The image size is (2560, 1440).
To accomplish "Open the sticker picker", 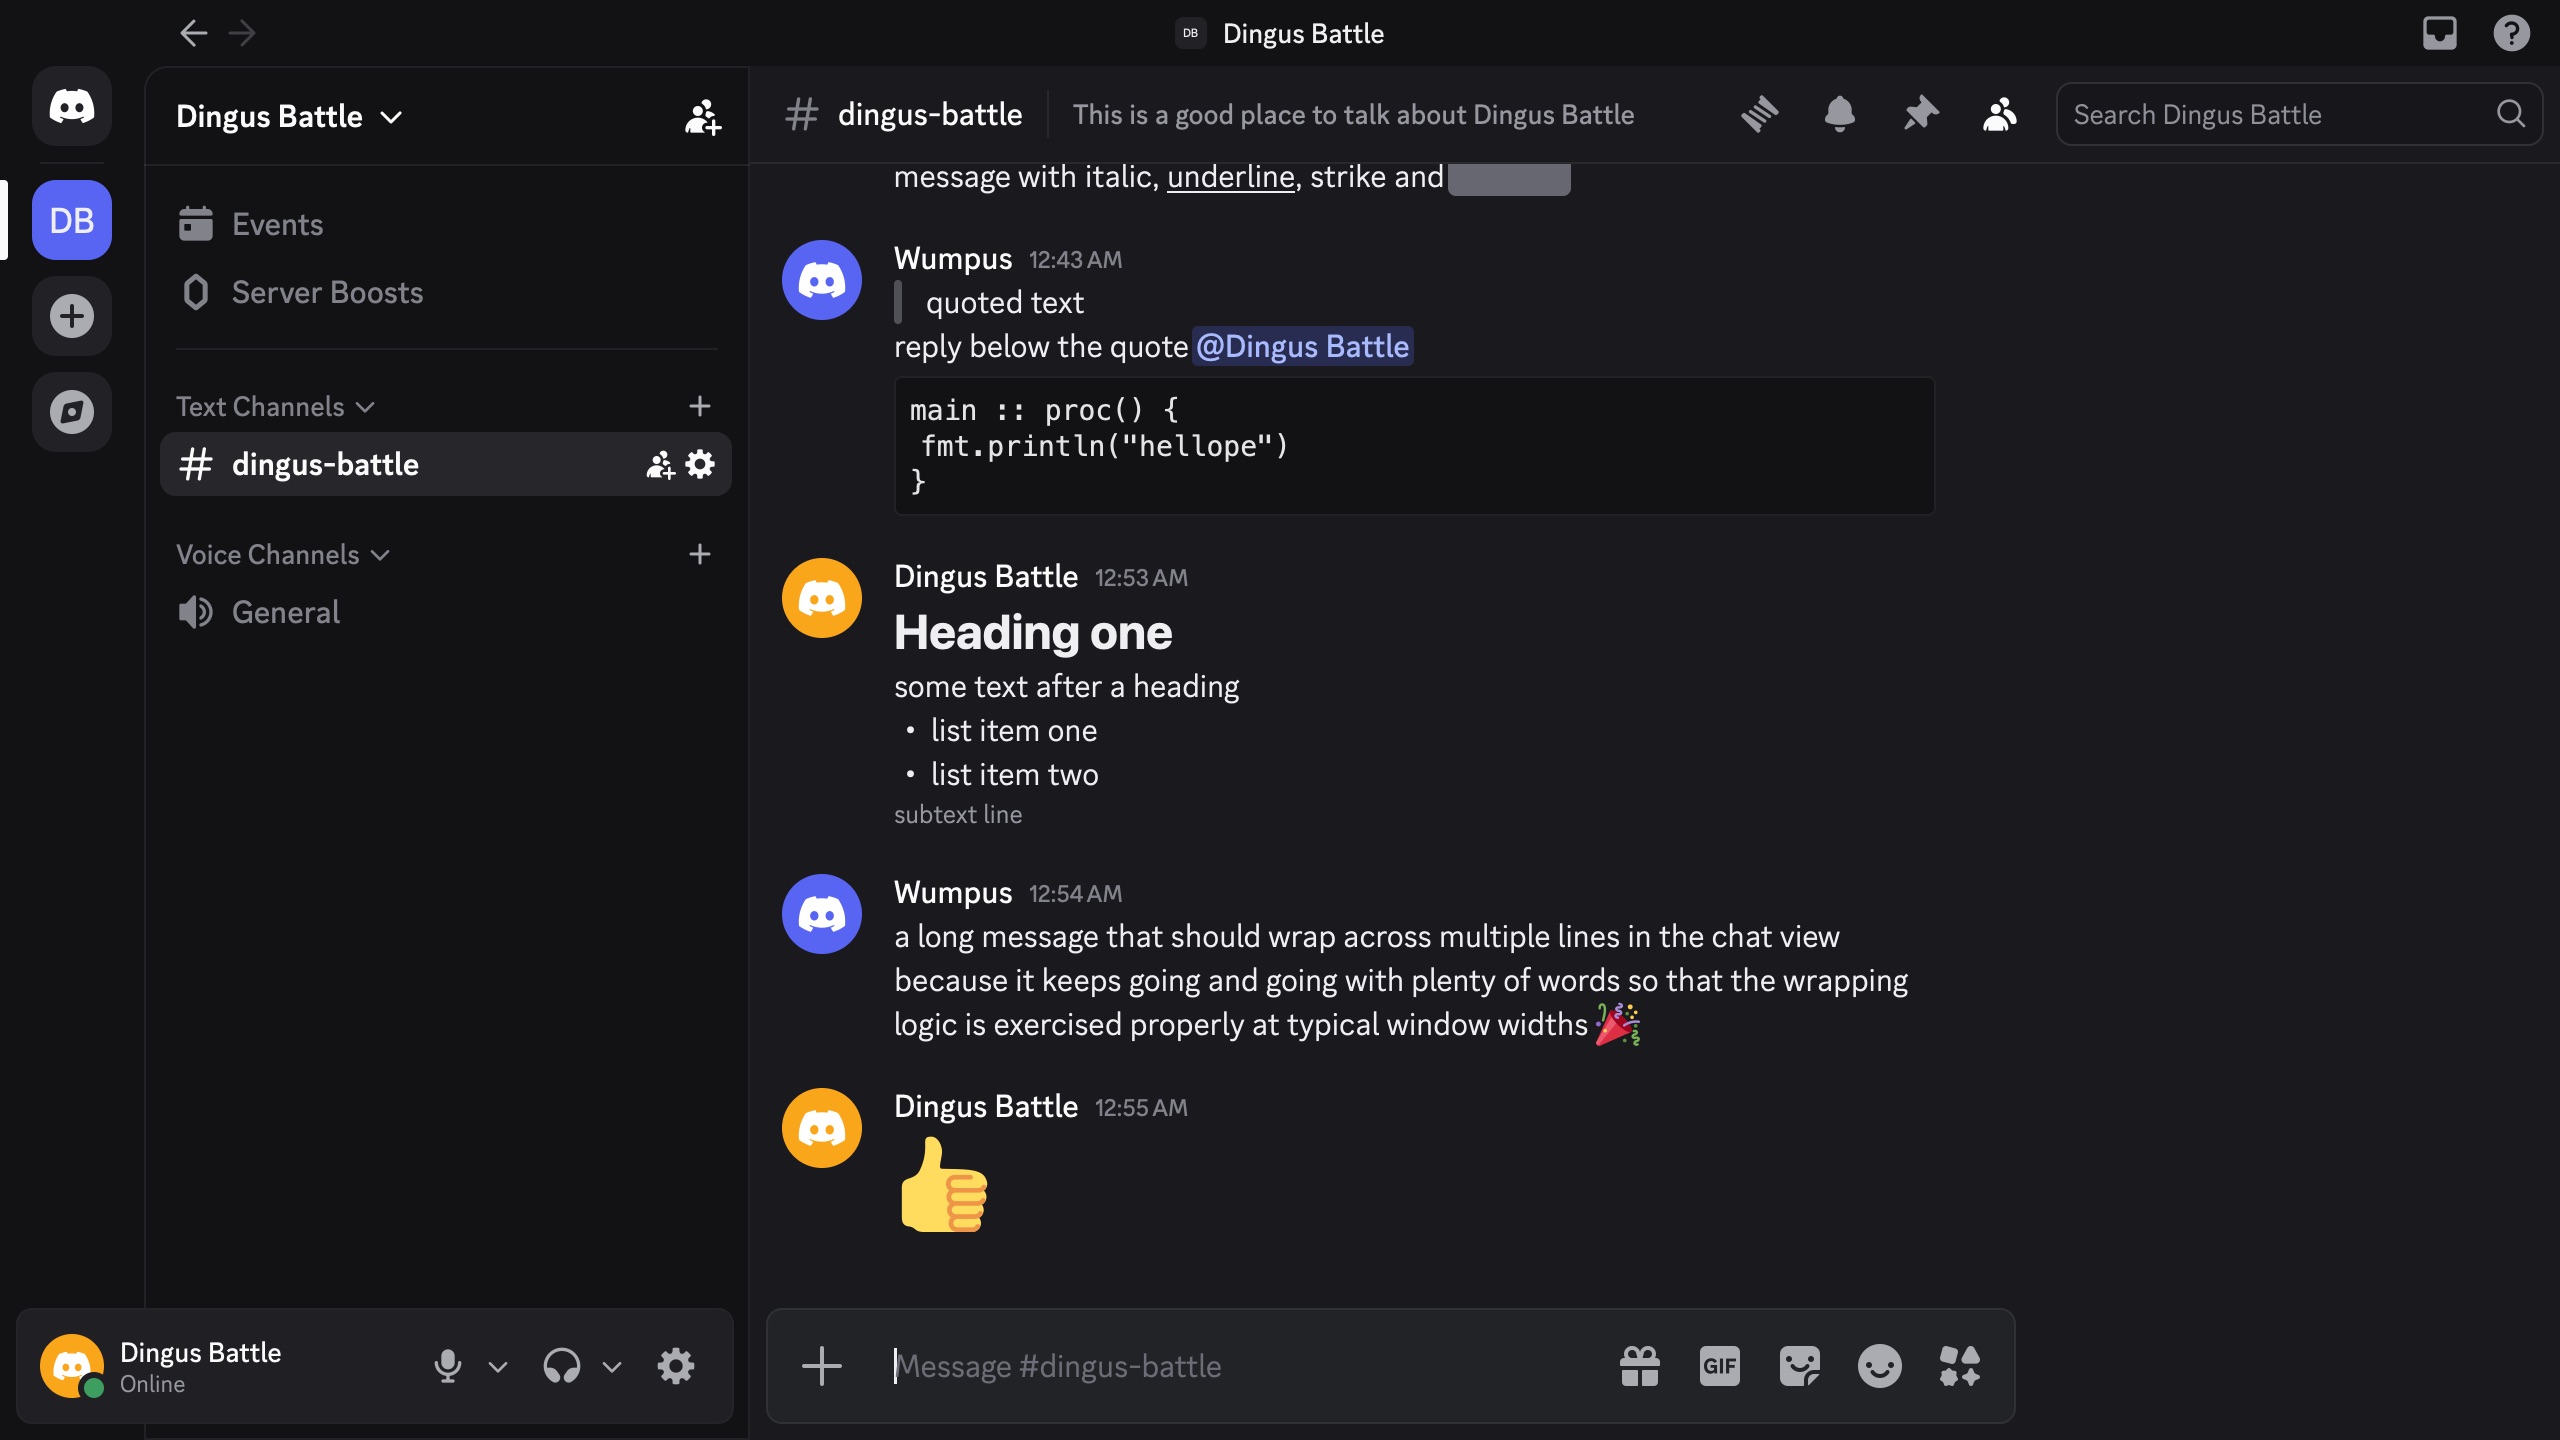I will (1800, 1366).
